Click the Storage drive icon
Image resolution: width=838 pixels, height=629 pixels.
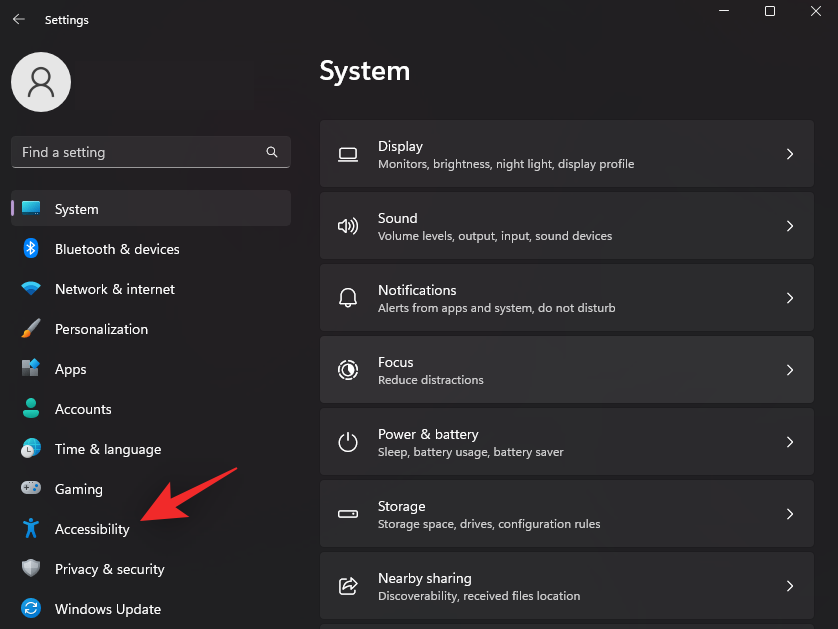[x=347, y=513]
